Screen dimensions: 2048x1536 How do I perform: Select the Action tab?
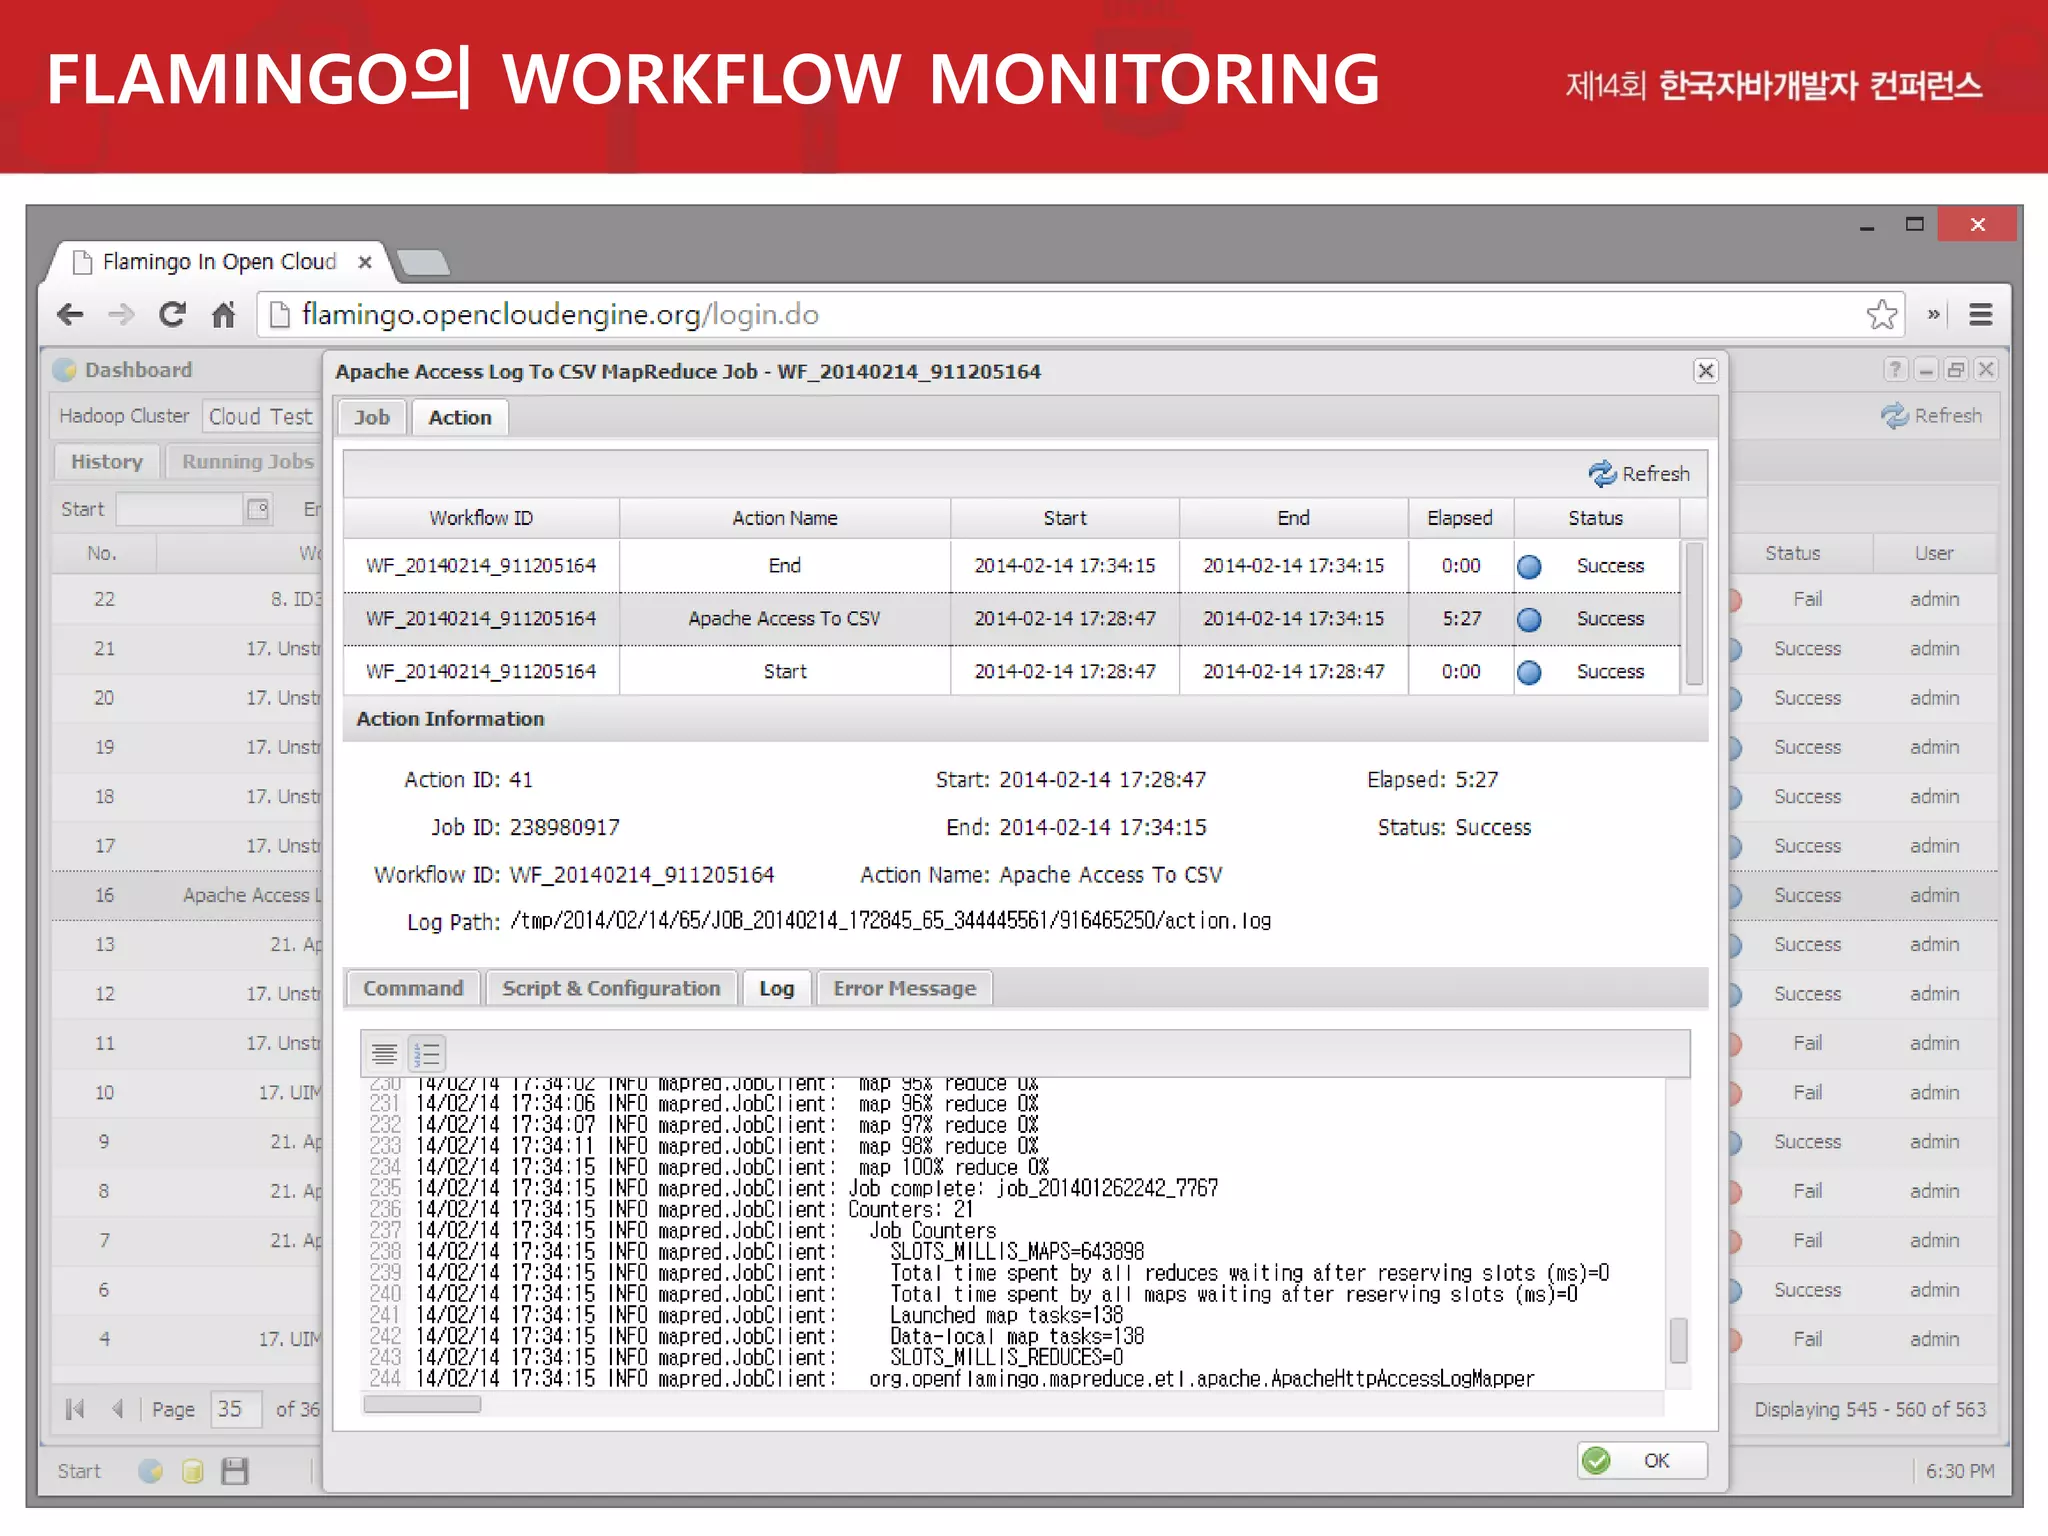460,418
